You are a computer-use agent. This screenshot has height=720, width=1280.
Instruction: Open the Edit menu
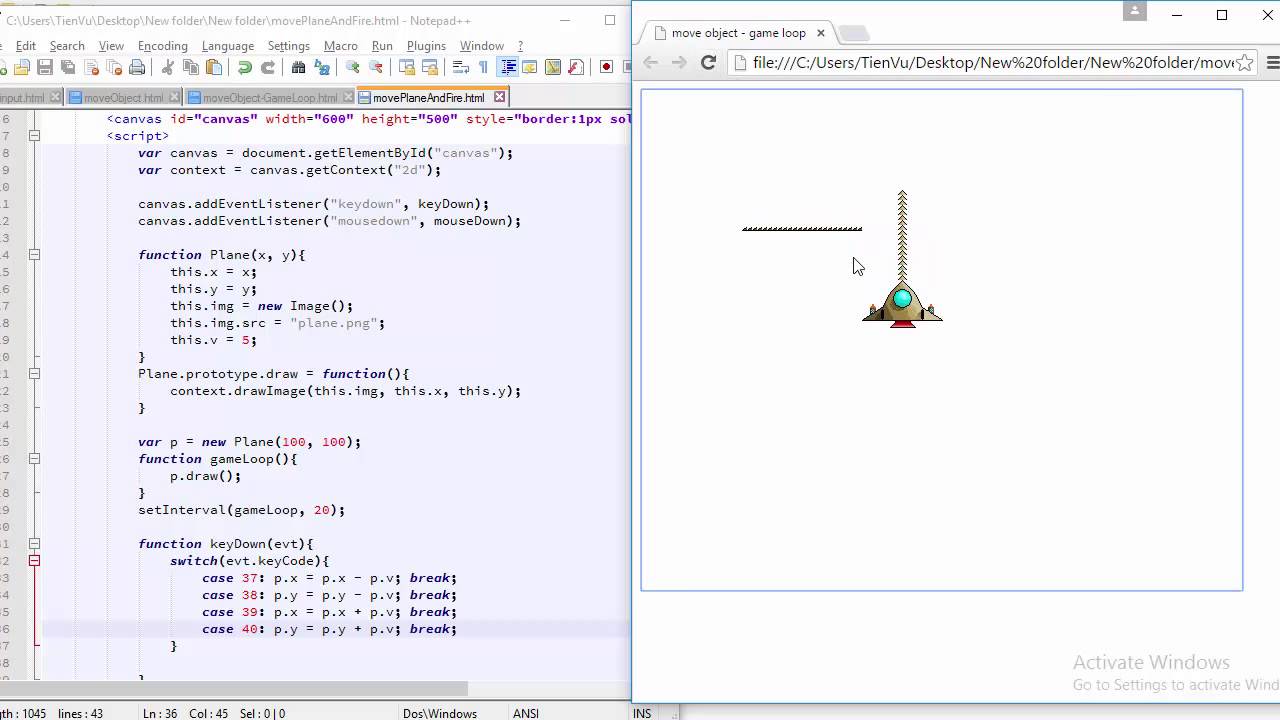point(26,46)
